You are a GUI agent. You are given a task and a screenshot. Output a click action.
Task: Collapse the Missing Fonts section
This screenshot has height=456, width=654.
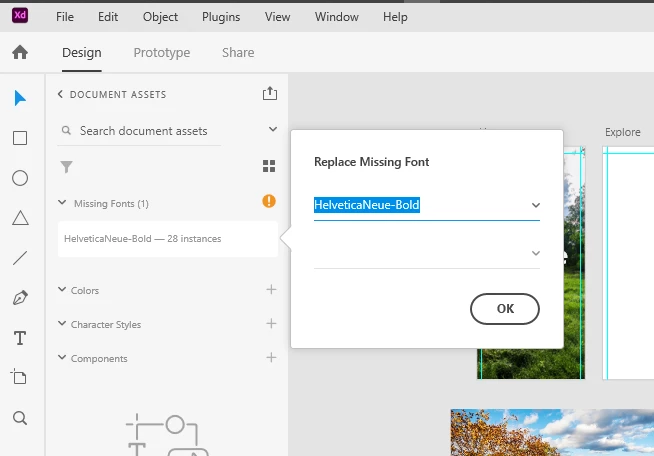pos(62,203)
